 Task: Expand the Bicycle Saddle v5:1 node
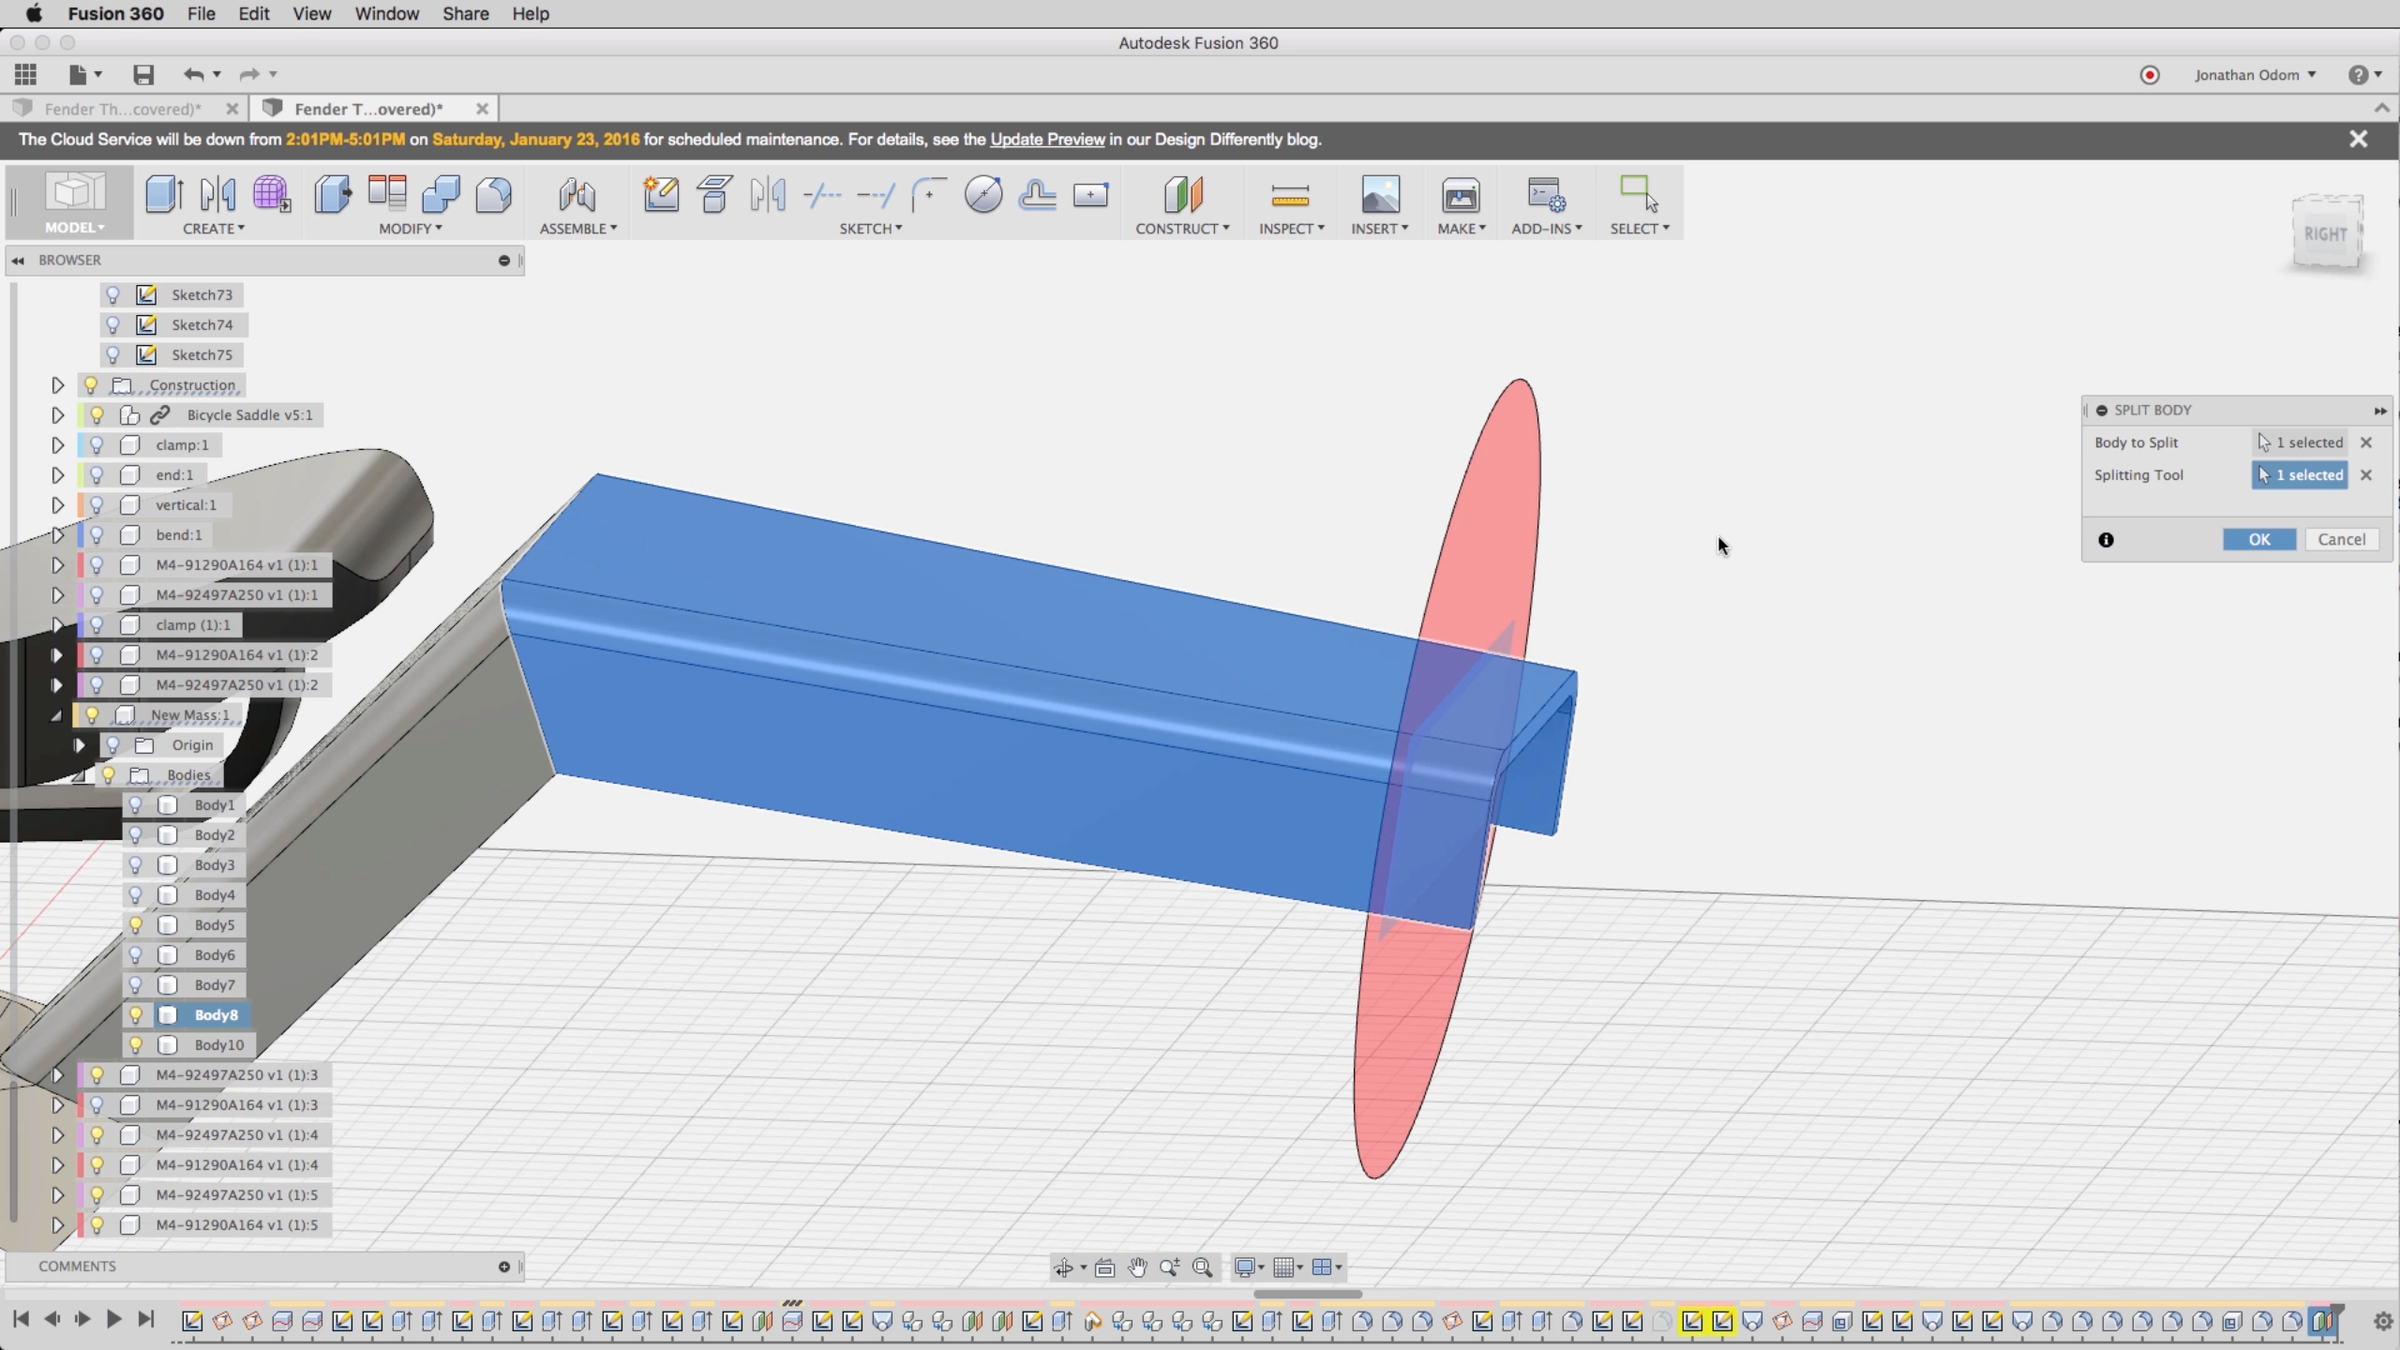pyautogui.click(x=57, y=415)
